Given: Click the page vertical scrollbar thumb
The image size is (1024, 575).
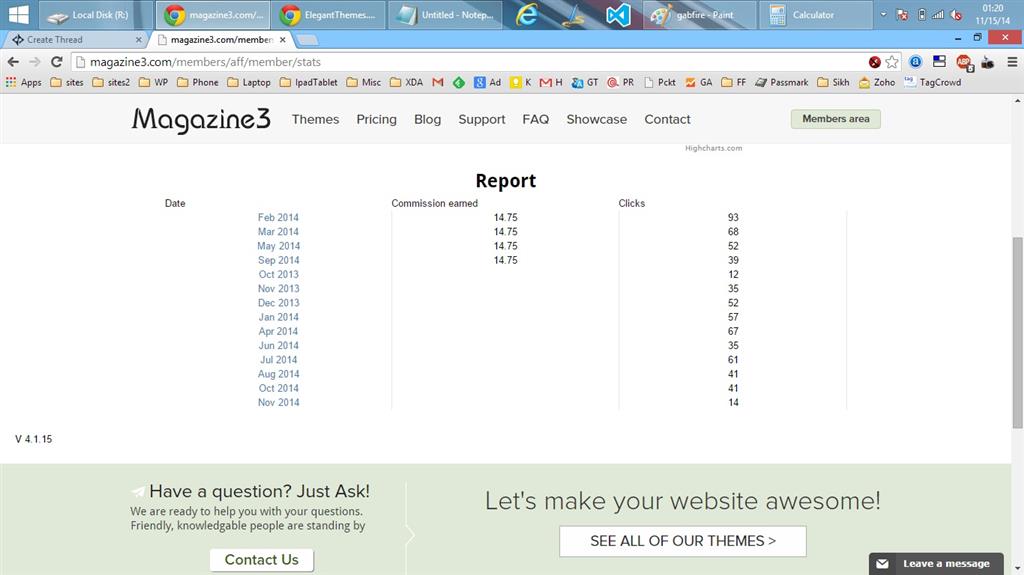Looking at the screenshot, I should tap(1018, 333).
